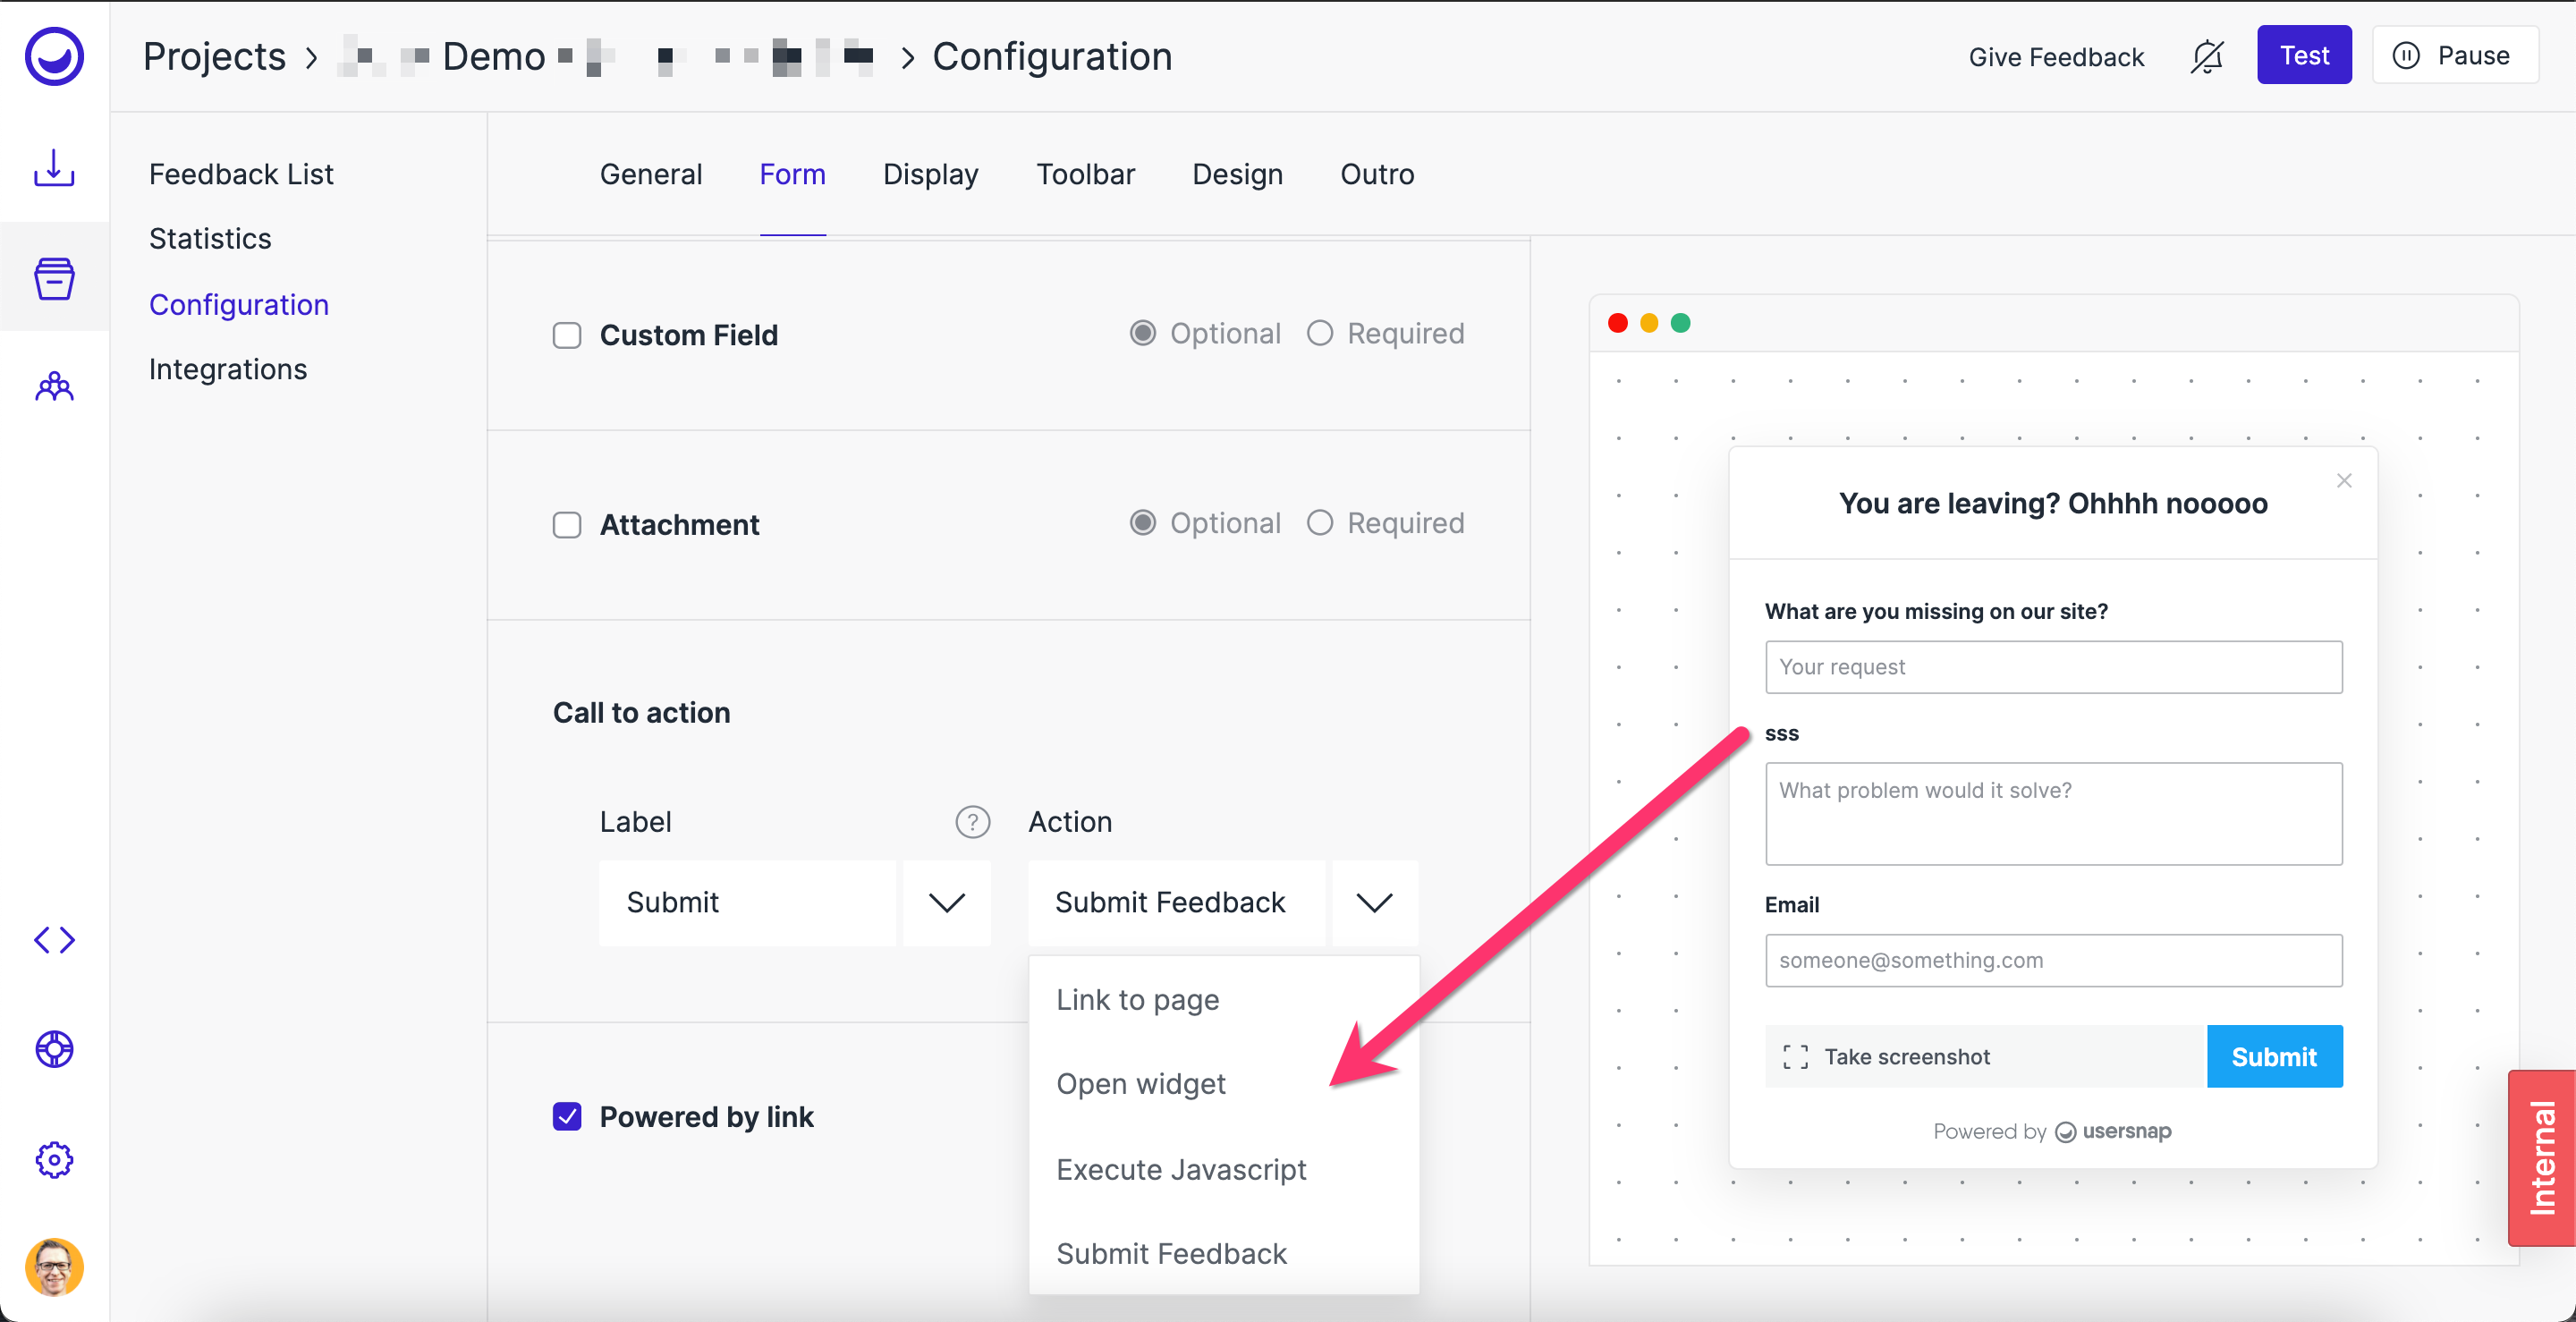Select Optional for Custom Field

coord(1142,333)
